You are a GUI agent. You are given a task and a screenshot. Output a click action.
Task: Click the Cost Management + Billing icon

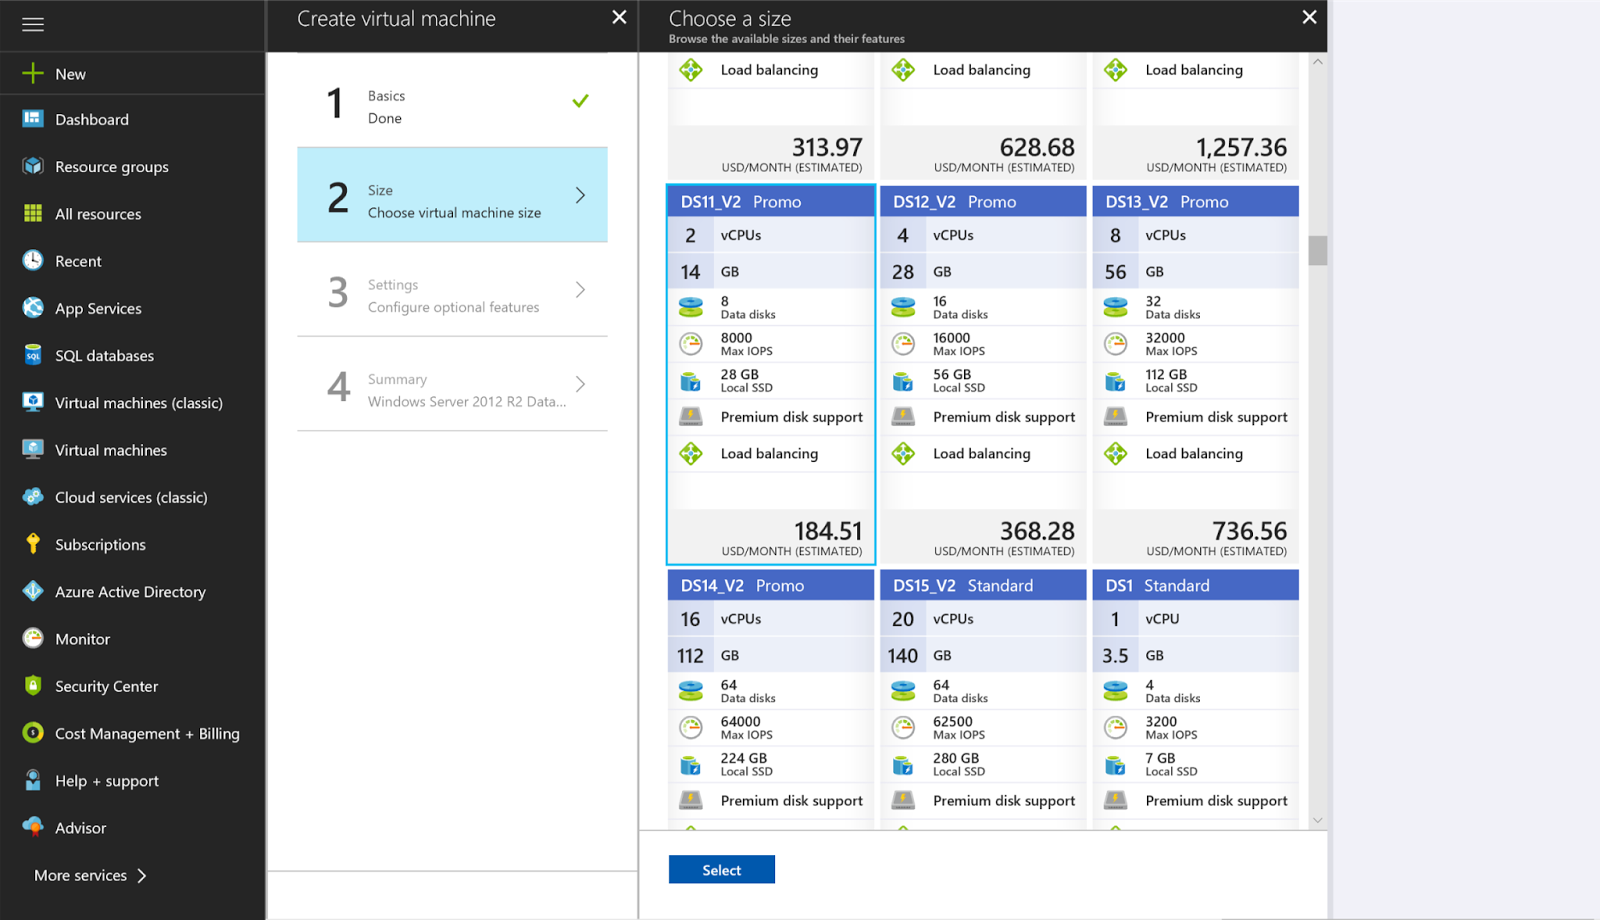[33, 733]
